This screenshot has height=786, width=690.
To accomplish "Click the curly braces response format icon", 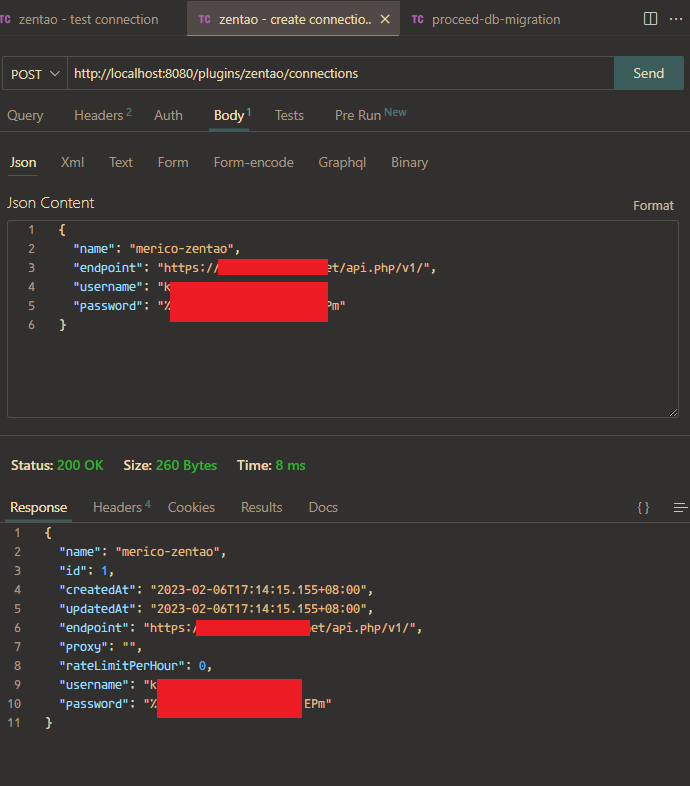I will point(643,507).
